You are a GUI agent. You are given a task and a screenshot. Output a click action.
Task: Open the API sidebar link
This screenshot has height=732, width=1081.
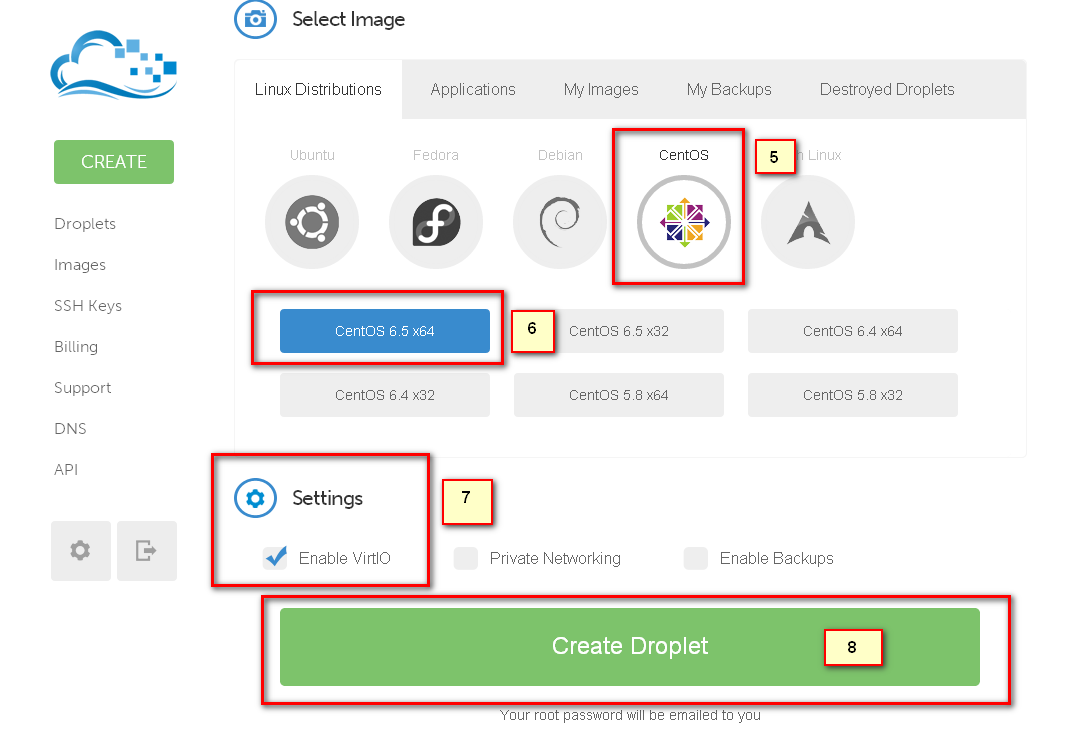[x=66, y=469]
